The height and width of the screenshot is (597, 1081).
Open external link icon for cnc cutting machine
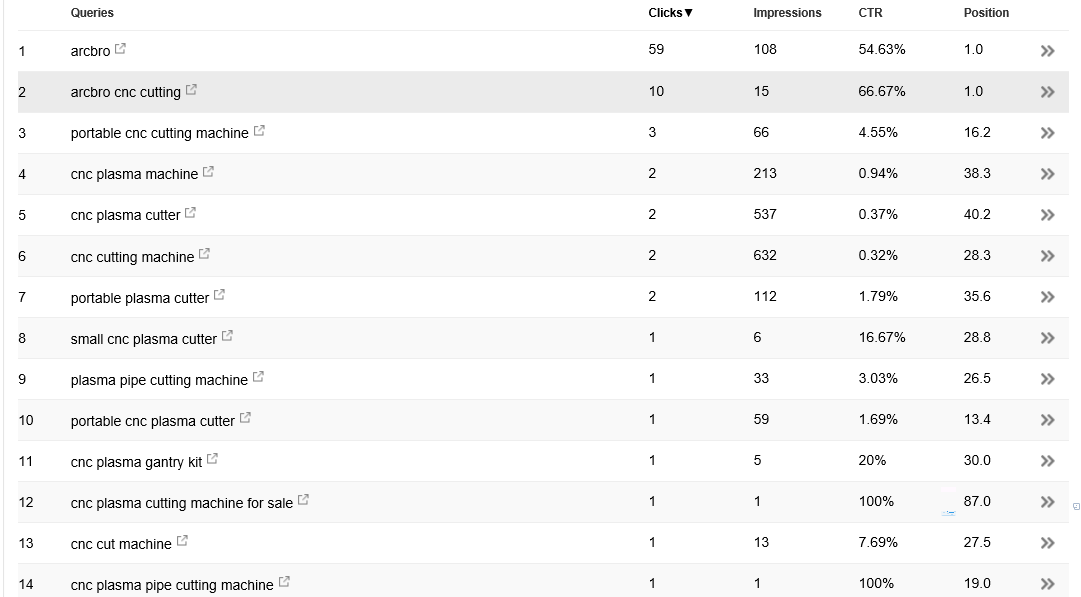205,254
